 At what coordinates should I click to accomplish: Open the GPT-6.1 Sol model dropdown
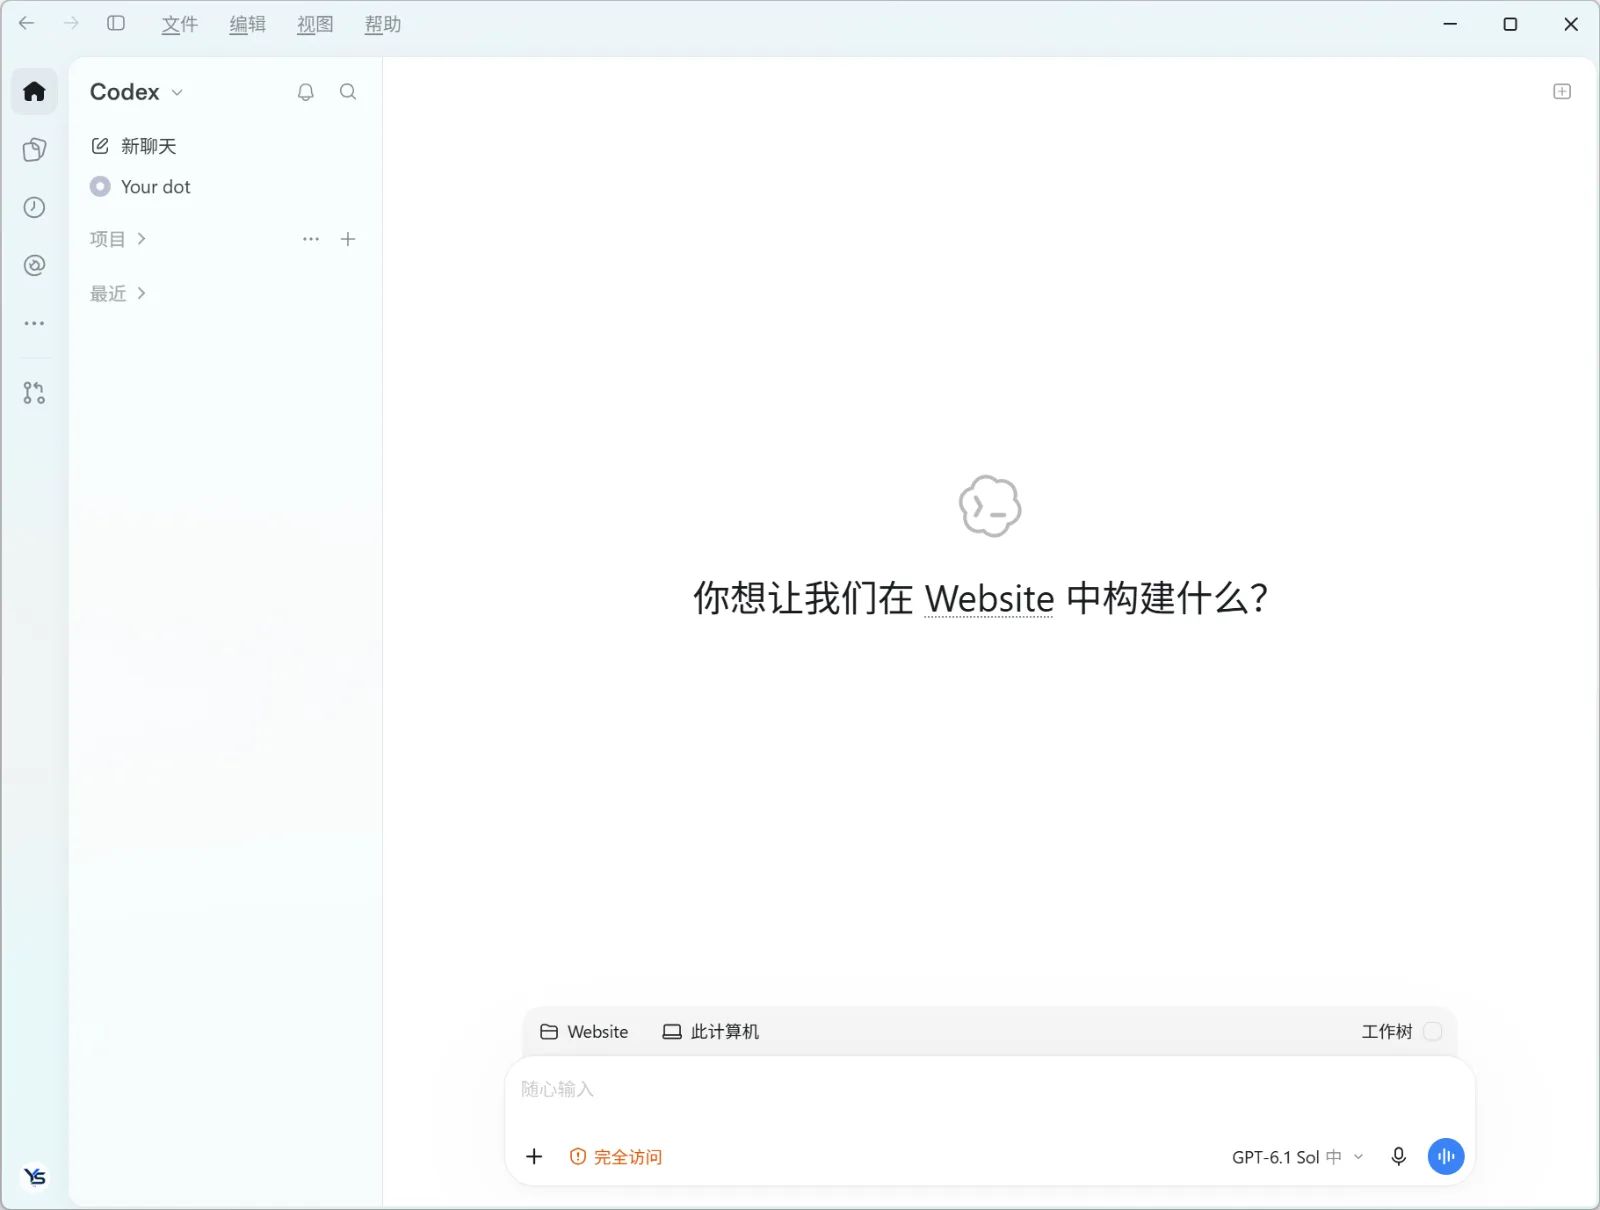[1298, 1157]
